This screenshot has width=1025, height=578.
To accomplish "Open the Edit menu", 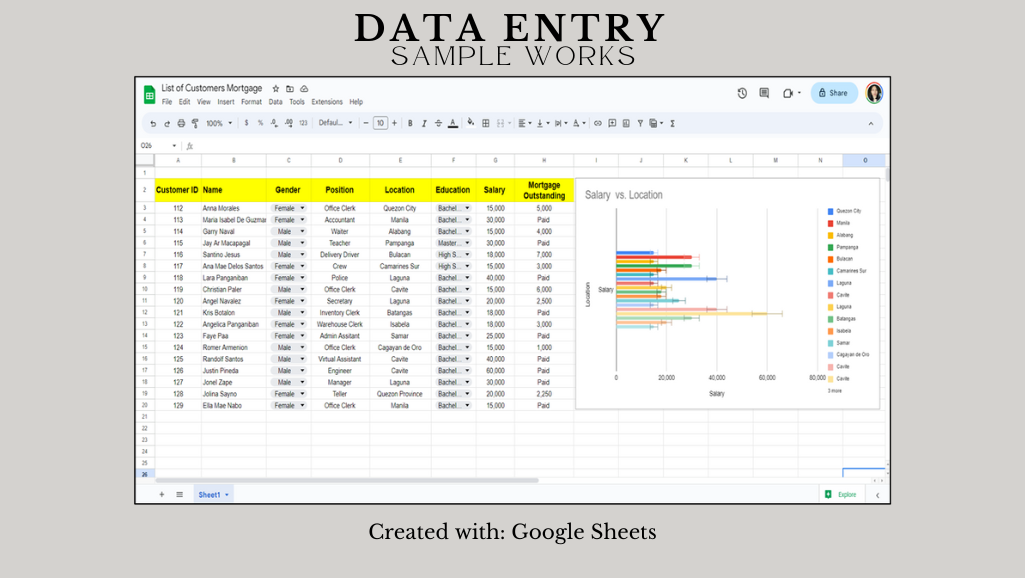I will (x=184, y=102).
